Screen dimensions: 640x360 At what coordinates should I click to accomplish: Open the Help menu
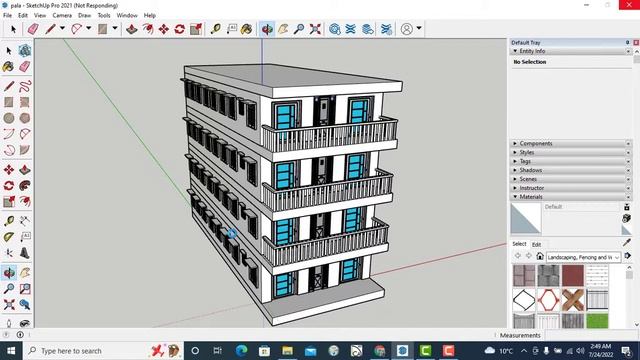[150, 15]
